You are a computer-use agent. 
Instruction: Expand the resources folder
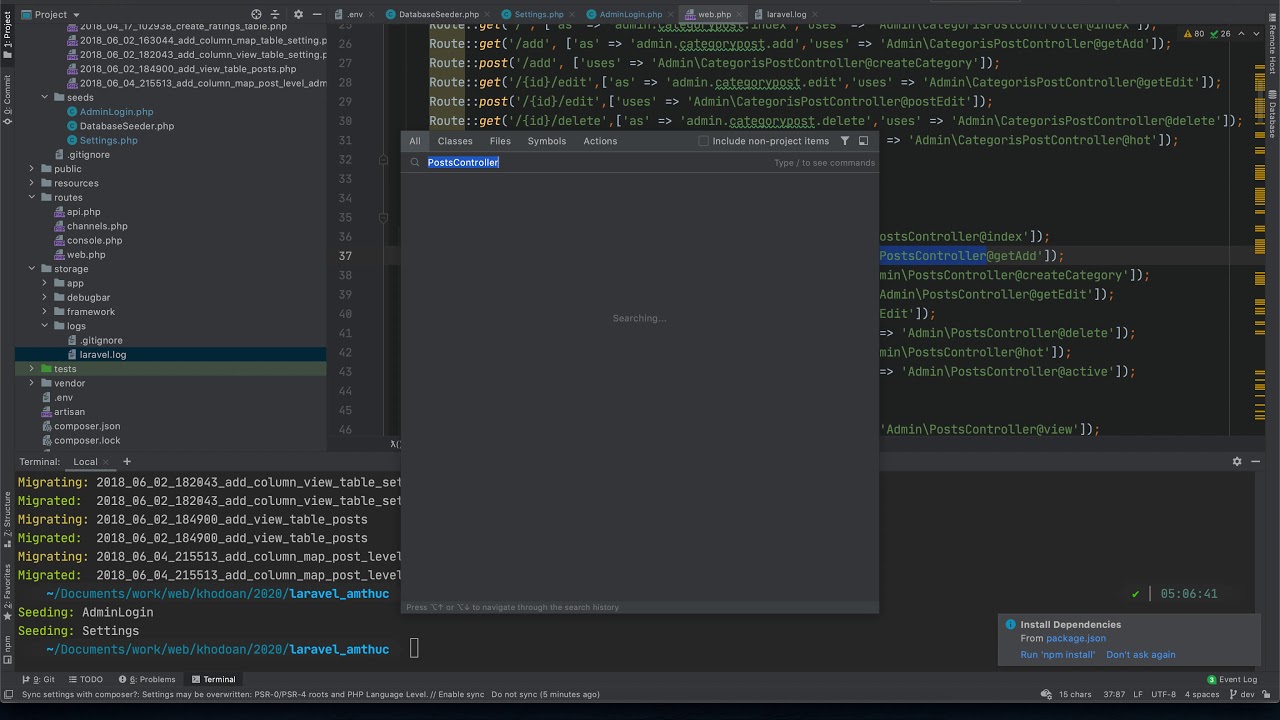pos(32,183)
